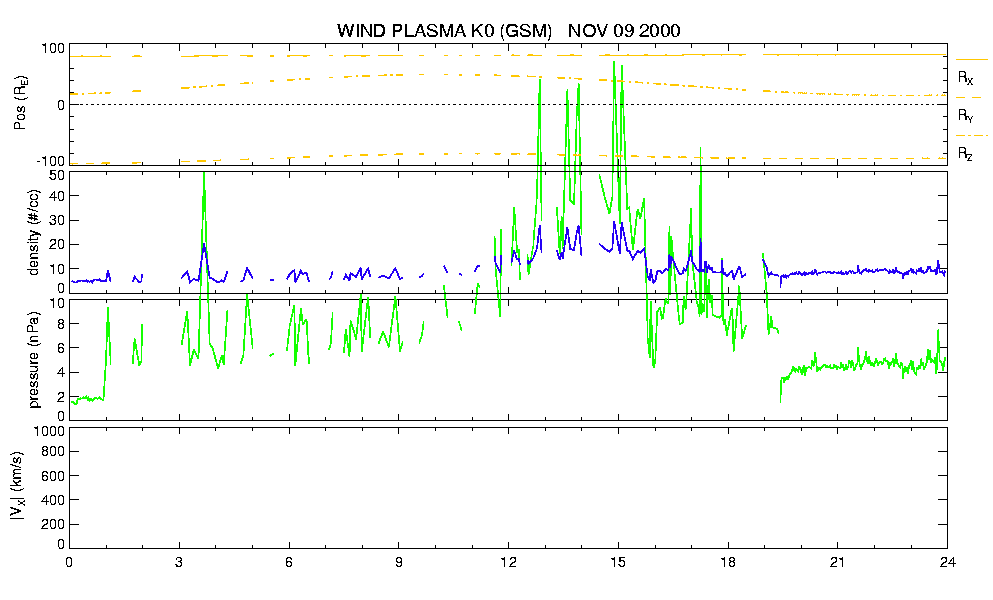This screenshot has height=600, width=993.
Task: Click the '-100' tick on the position axis
Action: (x=51, y=161)
